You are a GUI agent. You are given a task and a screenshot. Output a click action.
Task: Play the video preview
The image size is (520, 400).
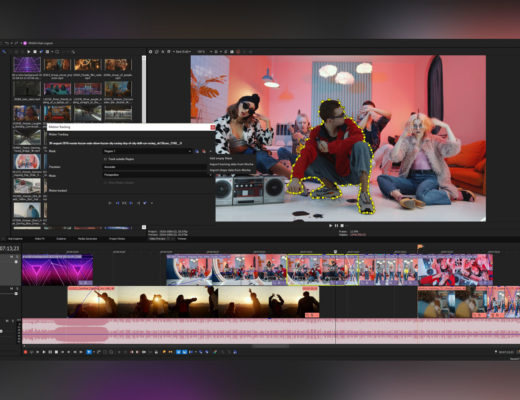click(x=331, y=226)
